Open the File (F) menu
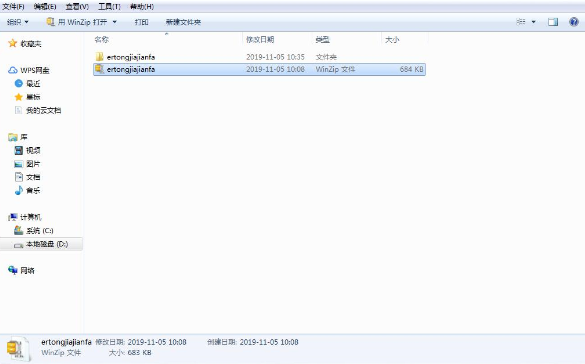This screenshot has width=585, height=364. tap(13, 7)
